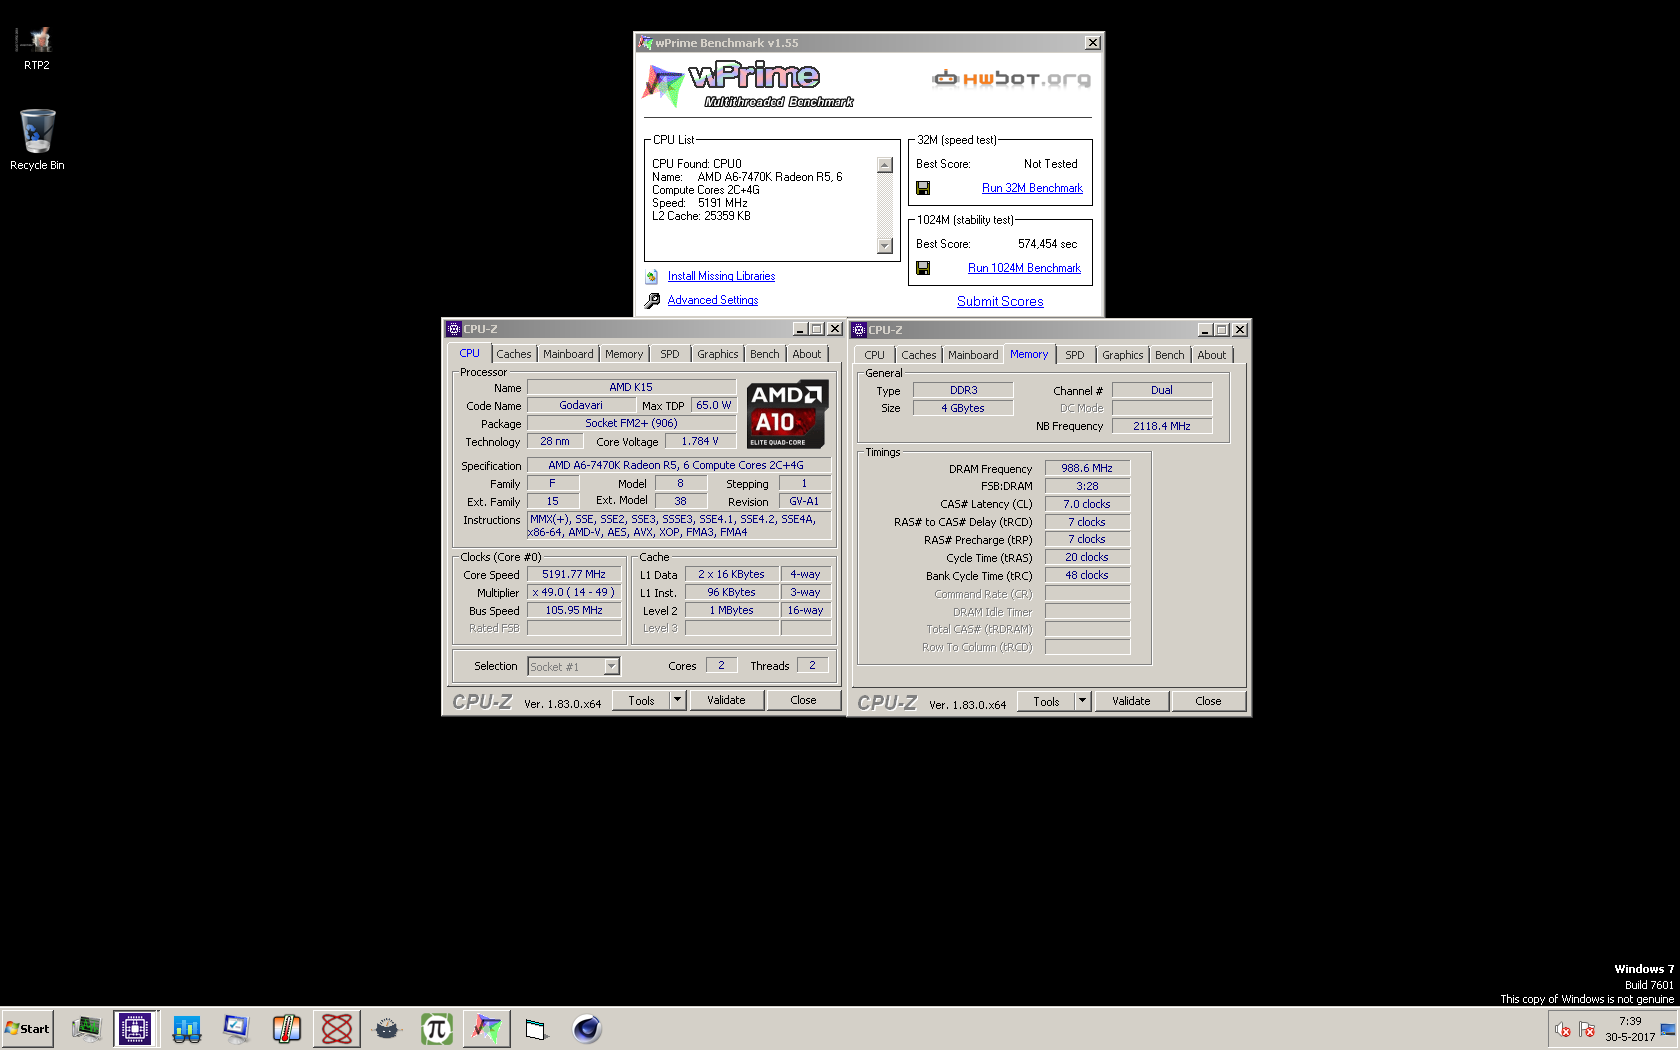Image resolution: width=1680 pixels, height=1050 pixels.
Task: Click the network monitor tray icon
Action: [x=1668, y=1029]
